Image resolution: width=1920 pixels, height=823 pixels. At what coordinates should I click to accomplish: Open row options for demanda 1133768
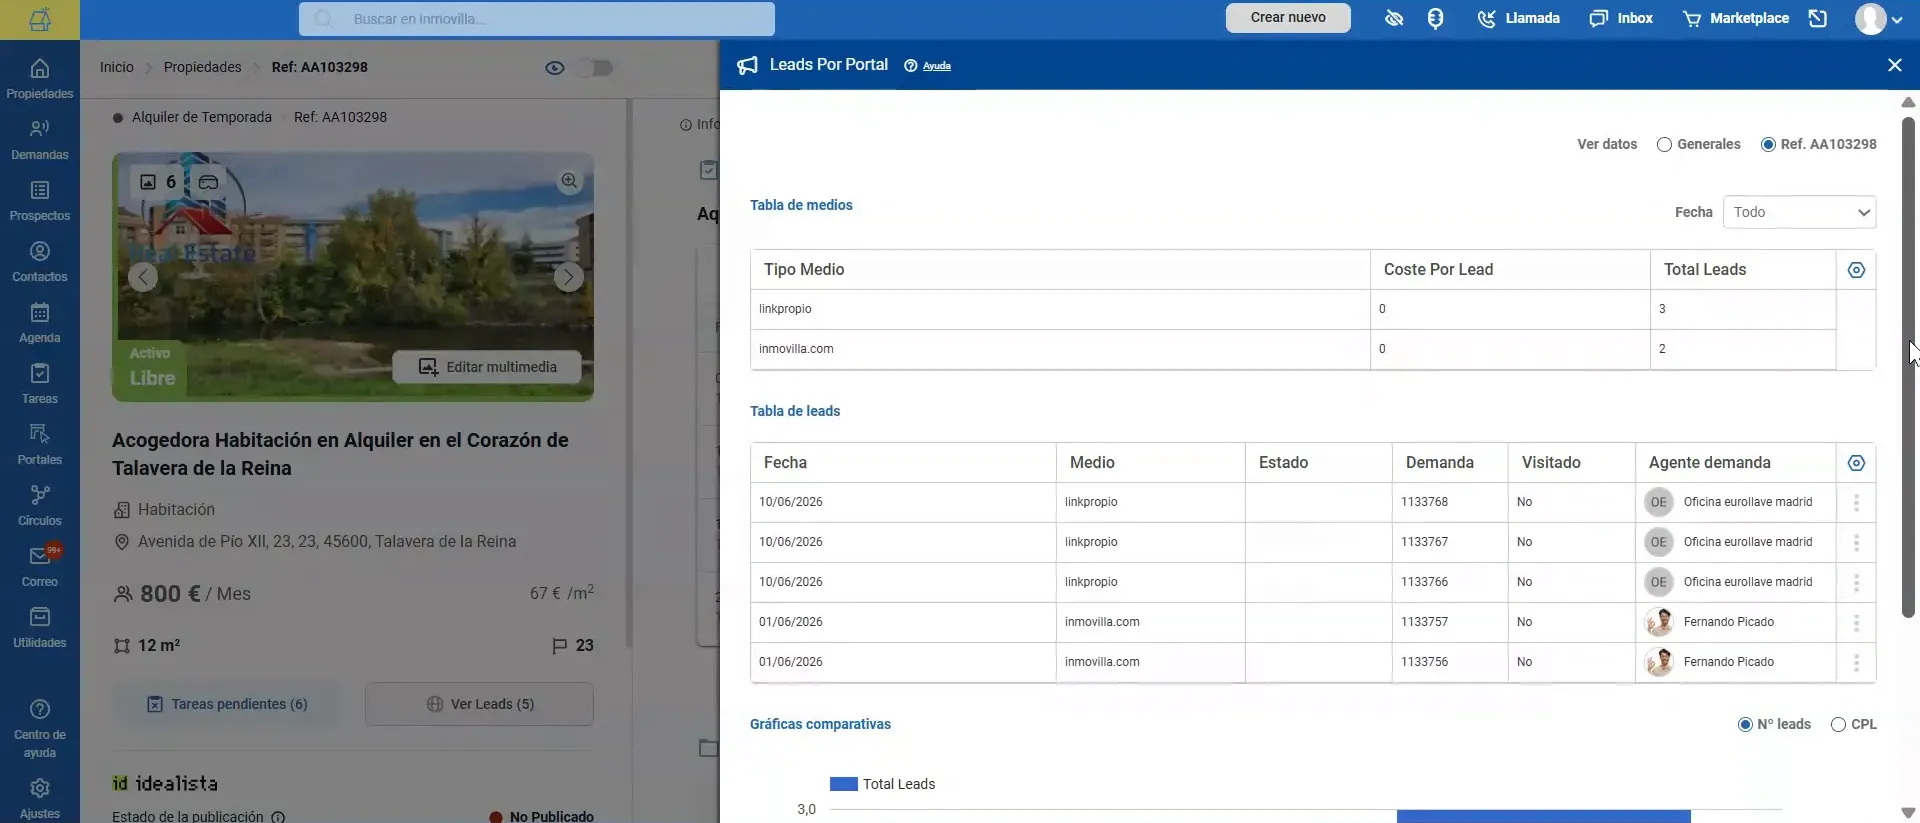(x=1856, y=503)
